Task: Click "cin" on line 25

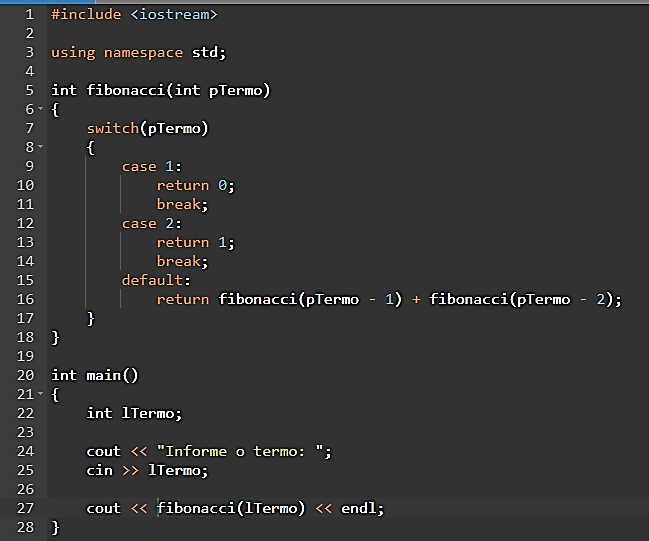Action: (99, 471)
